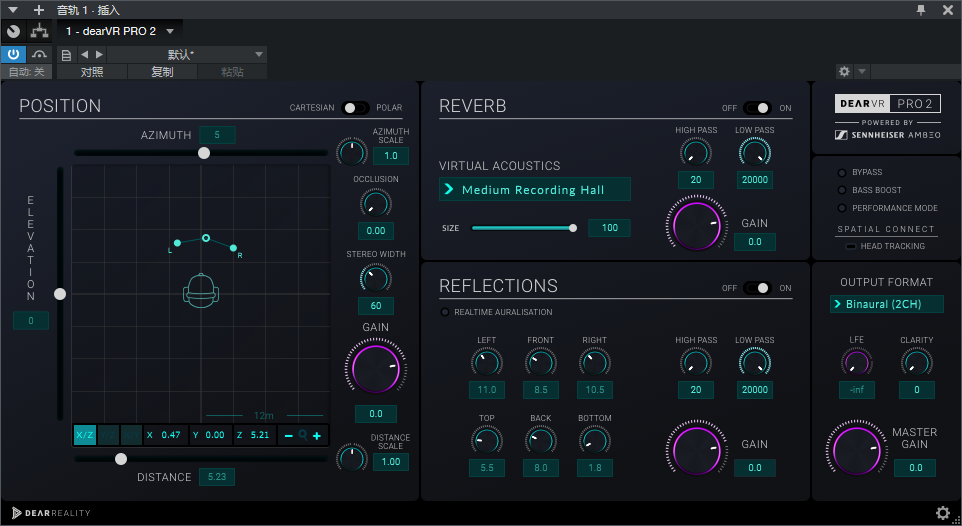The image size is (962, 526).
Task: Toggle Head Tracking
Action: pyautogui.click(x=850, y=246)
